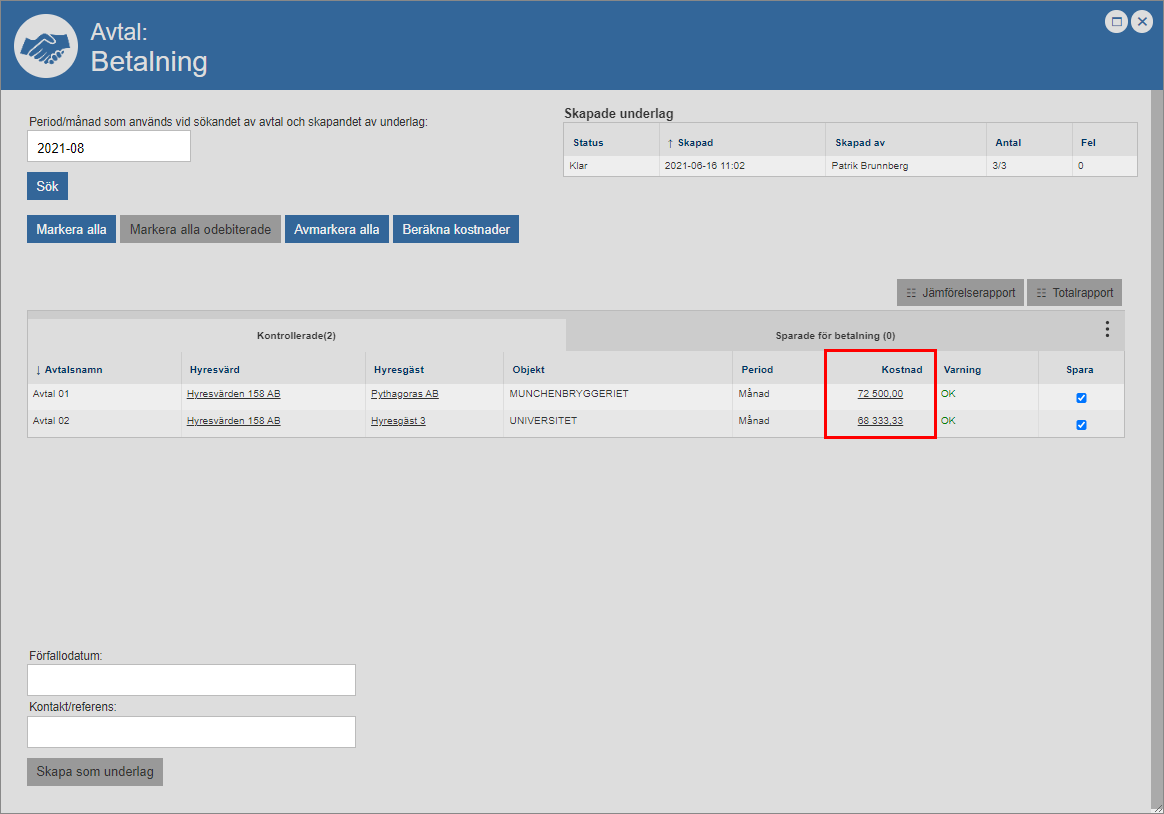Switch to Sparade för betalning tab
This screenshot has width=1164, height=814.
tap(834, 336)
